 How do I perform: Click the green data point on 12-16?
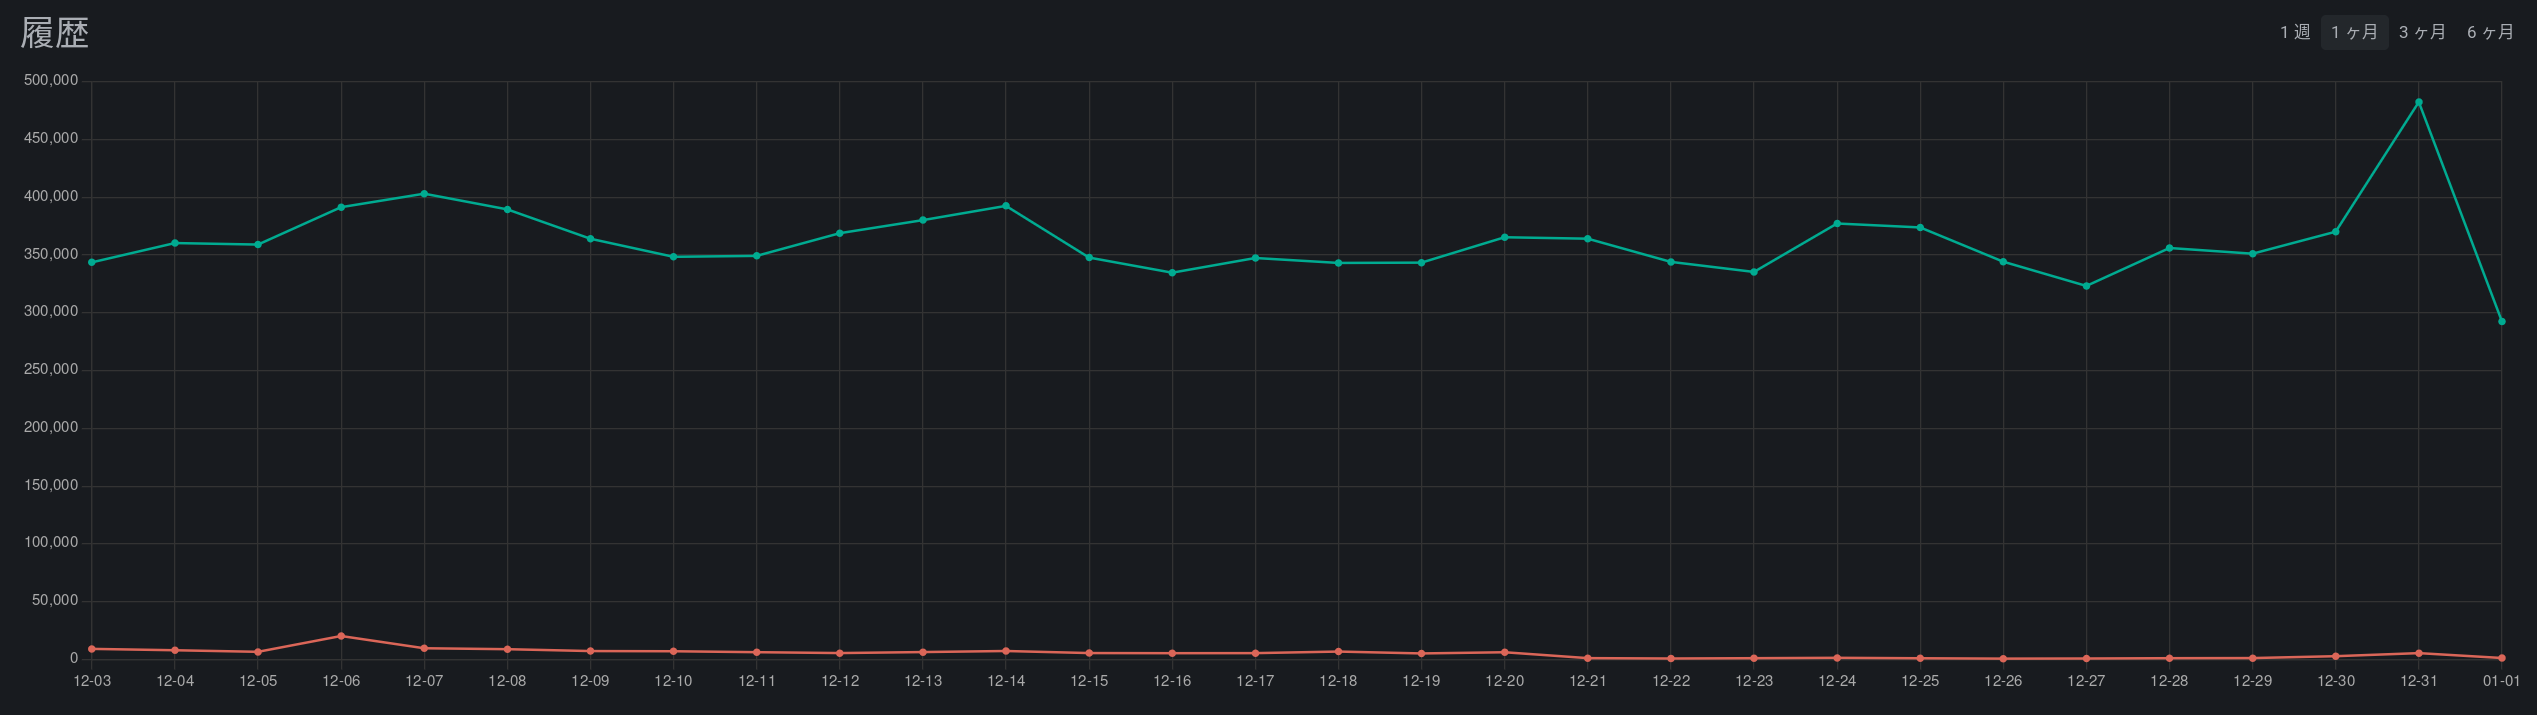(x=1172, y=273)
